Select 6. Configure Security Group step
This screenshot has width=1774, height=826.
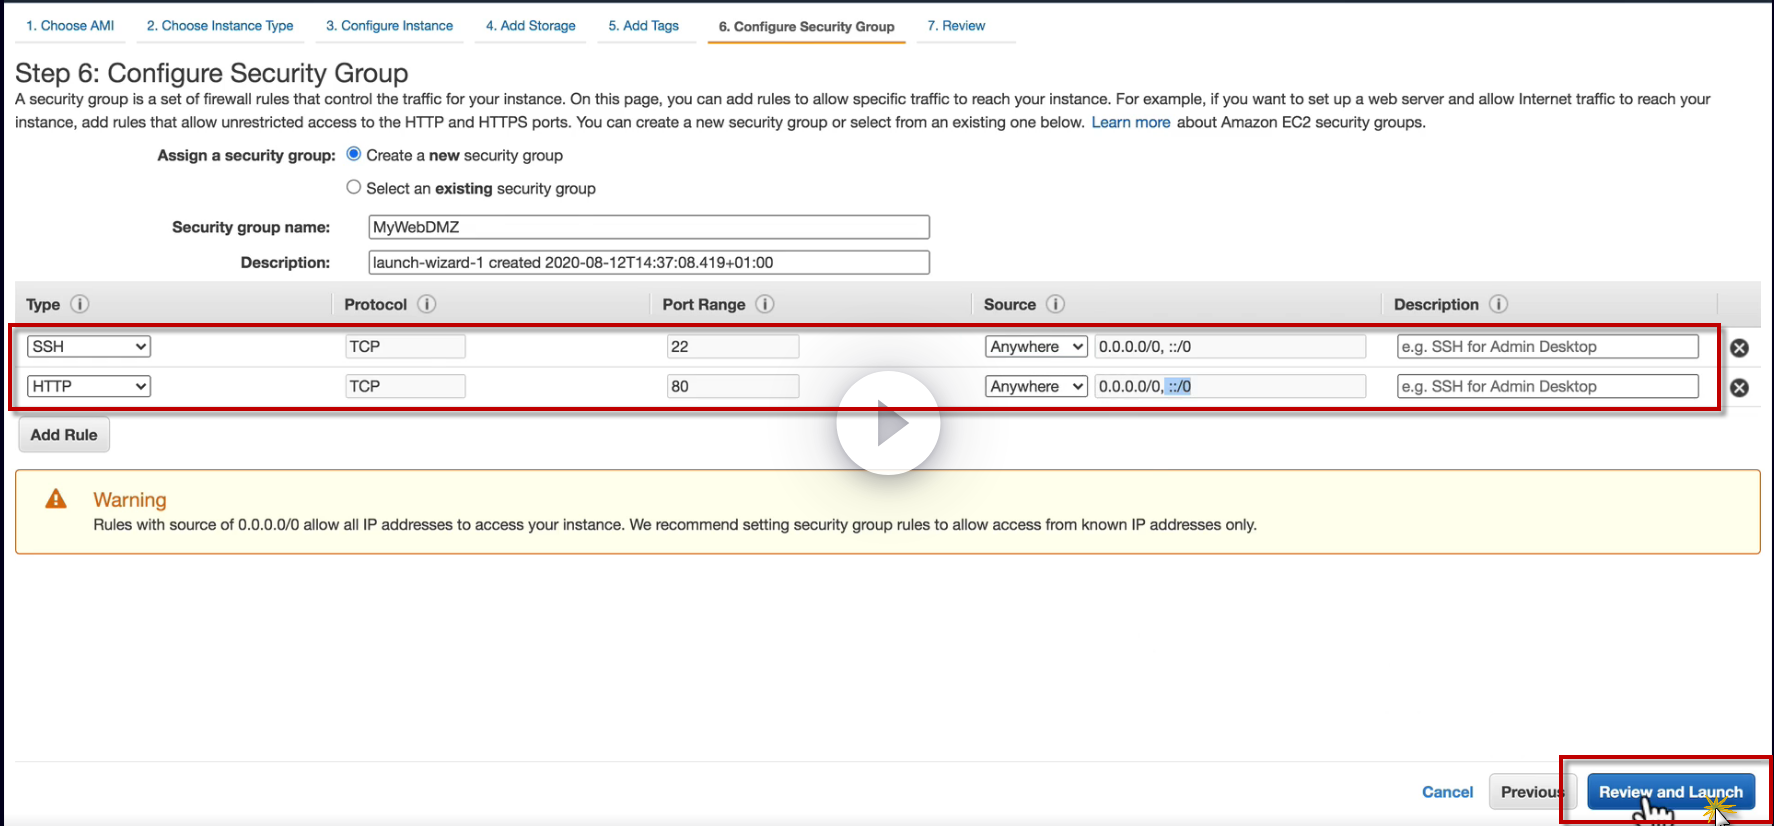[807, 27]
